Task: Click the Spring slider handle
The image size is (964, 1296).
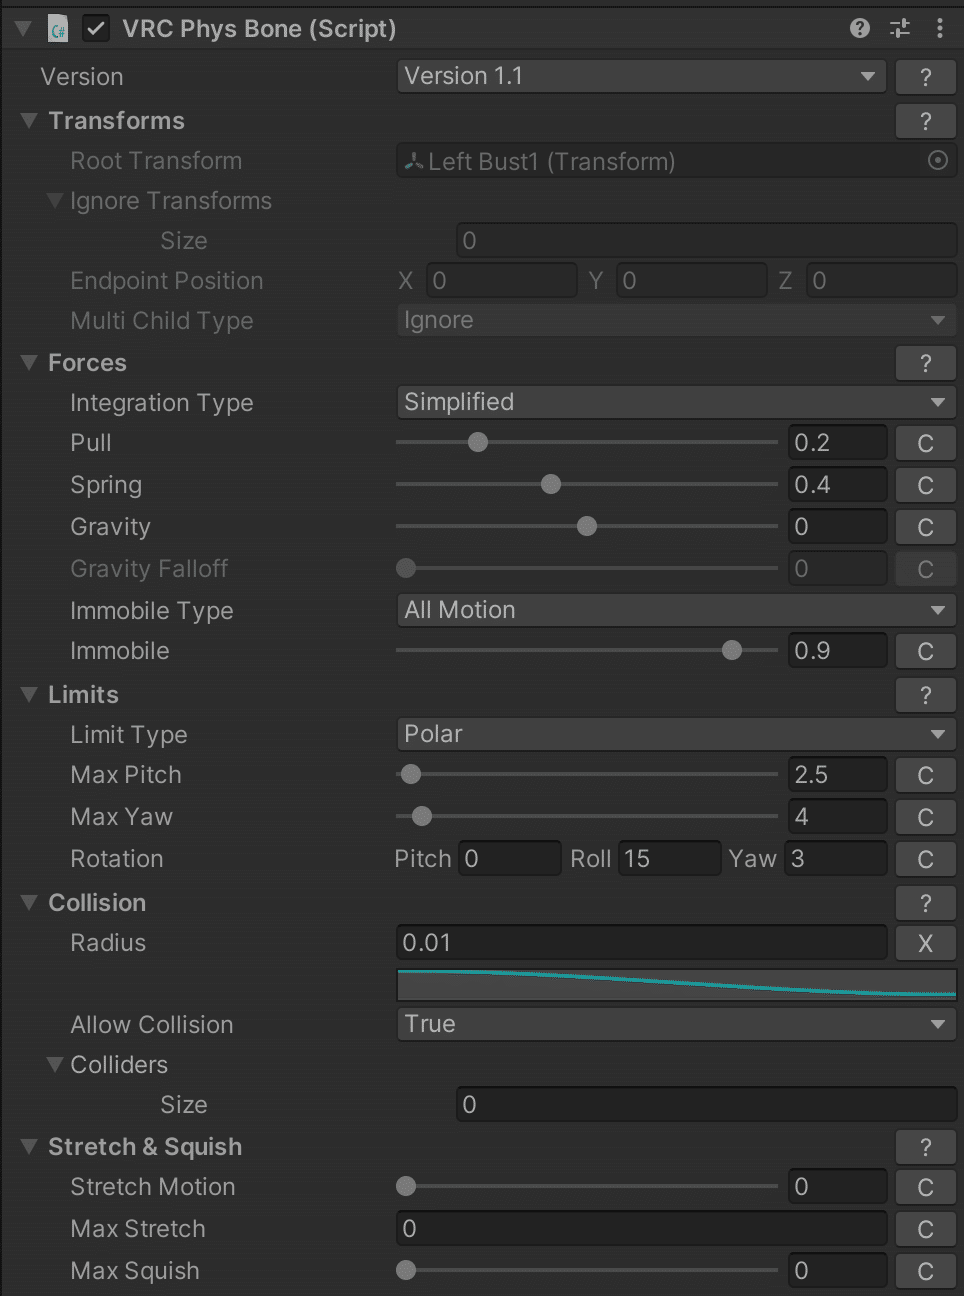Action: (551, 484)
